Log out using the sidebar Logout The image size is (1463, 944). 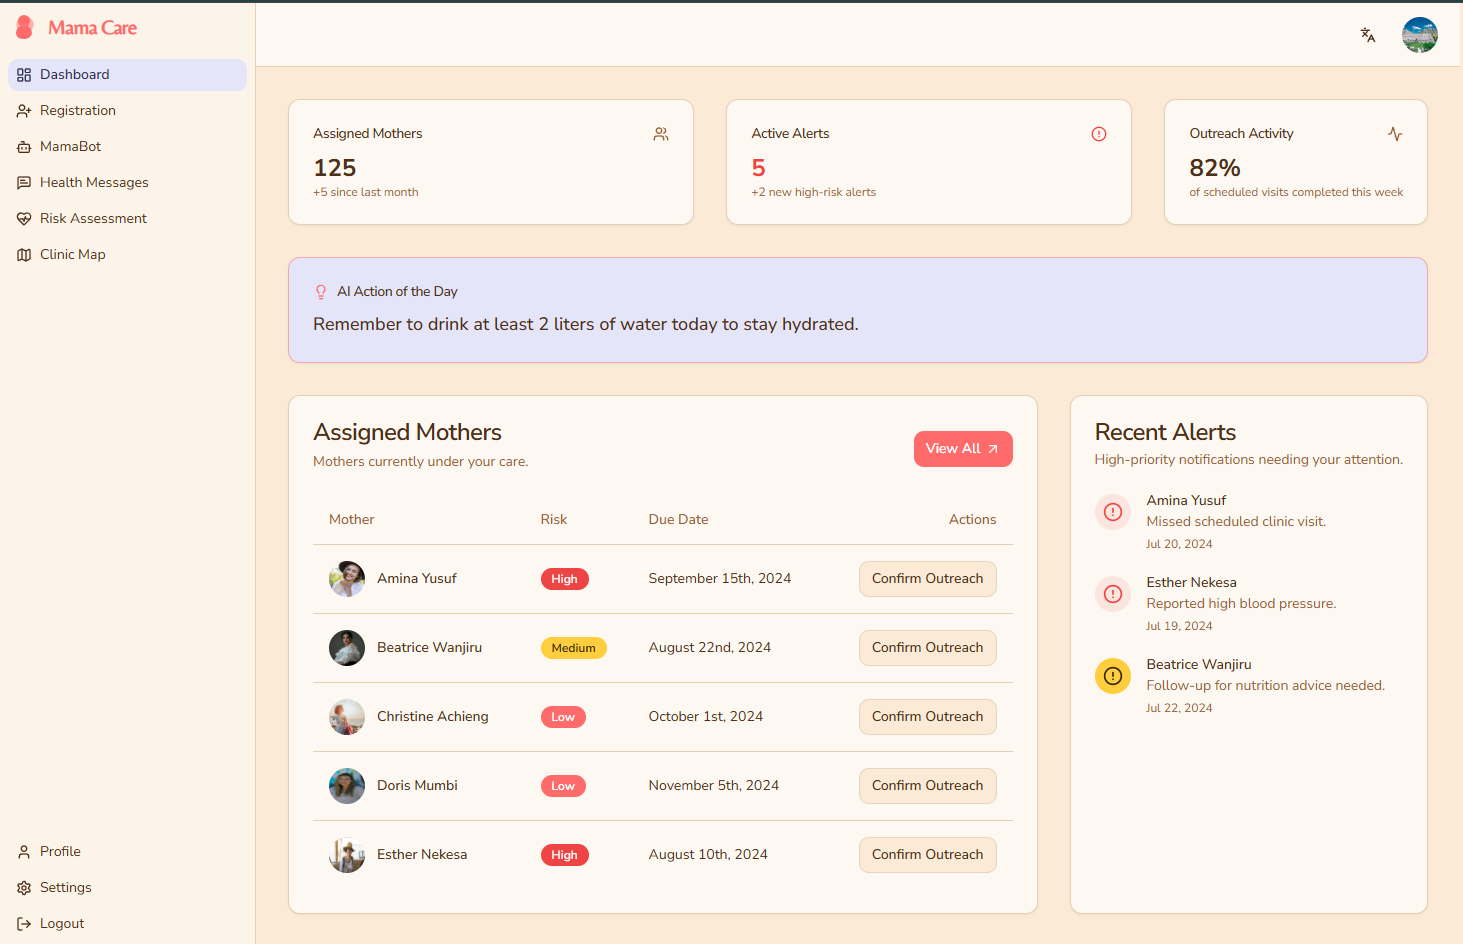tap(61, 924)
